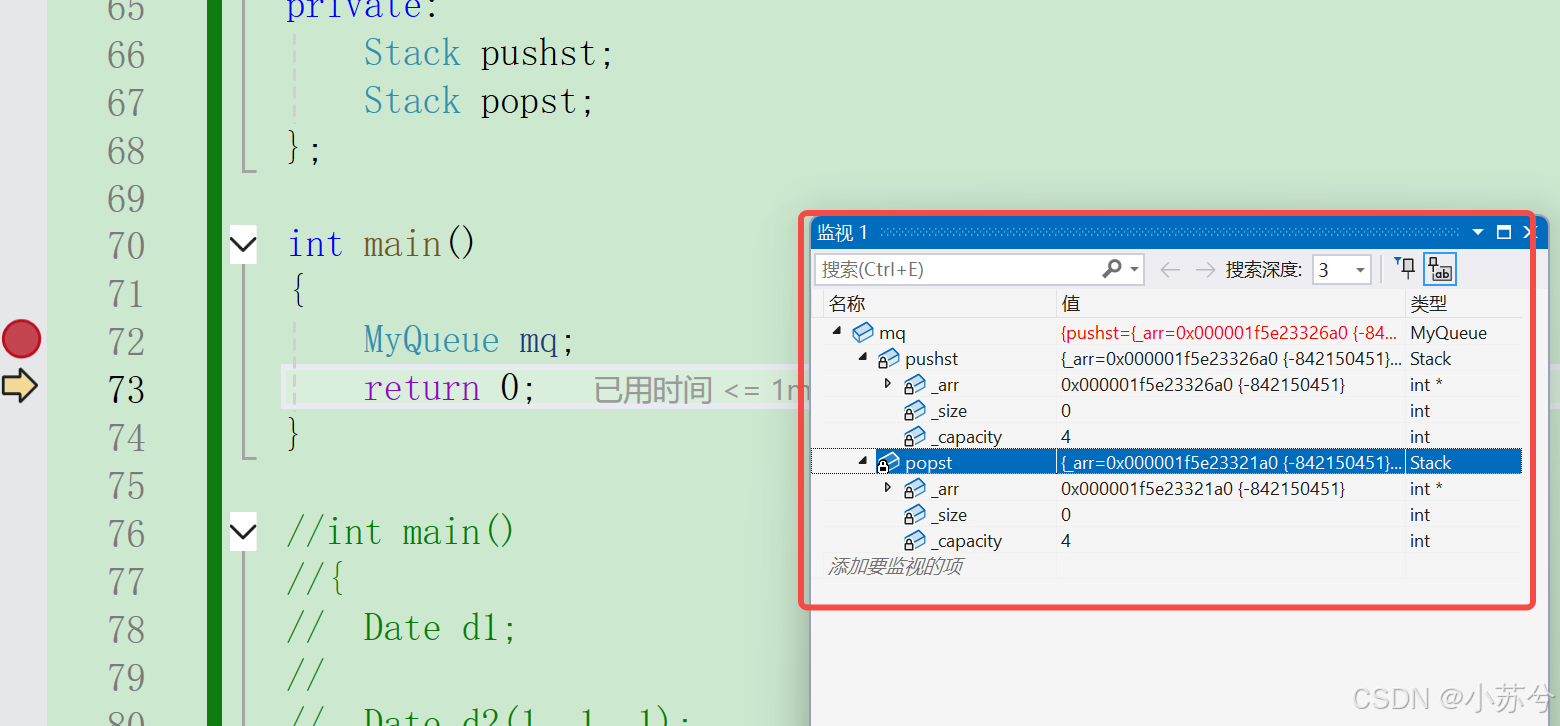
Task: Click the MyQueue type cell
Action: (x=1448, y=333)
